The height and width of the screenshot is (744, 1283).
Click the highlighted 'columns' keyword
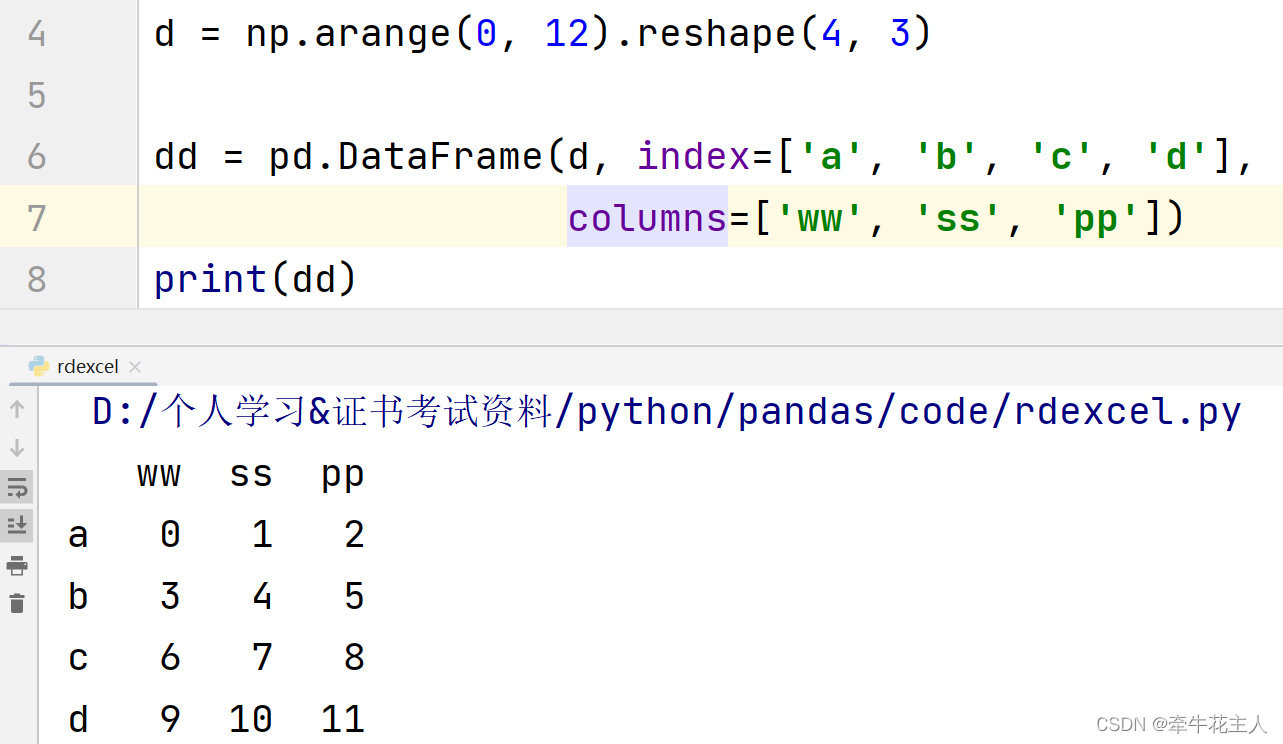pyautogui.click(x=647, y=217)
